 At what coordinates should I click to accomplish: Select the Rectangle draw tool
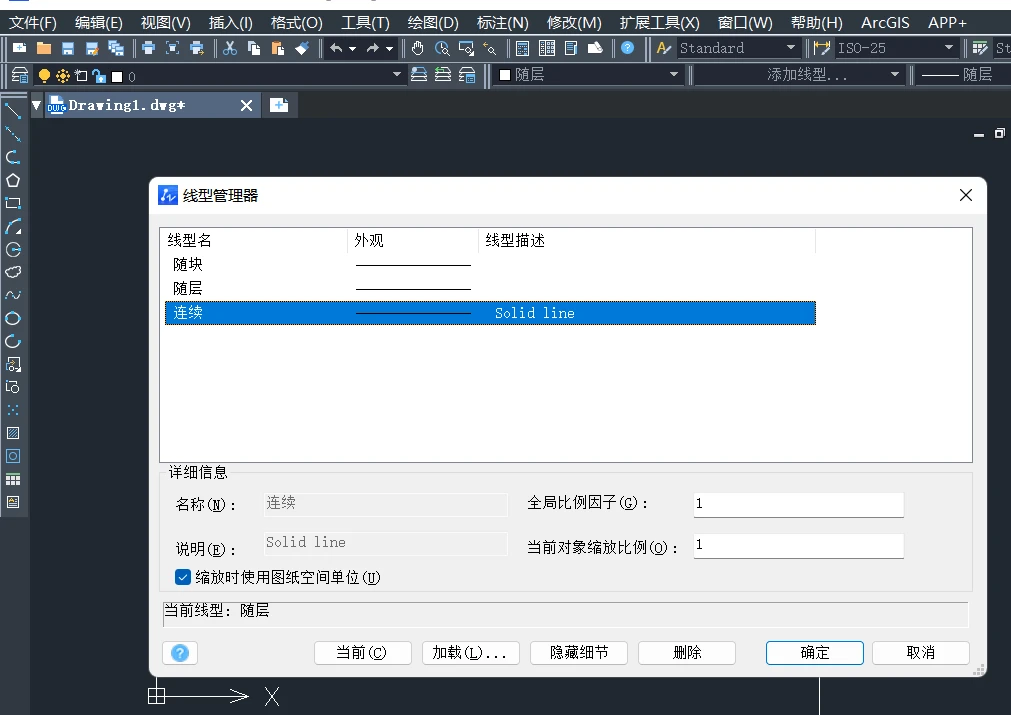tap(13, 203)
